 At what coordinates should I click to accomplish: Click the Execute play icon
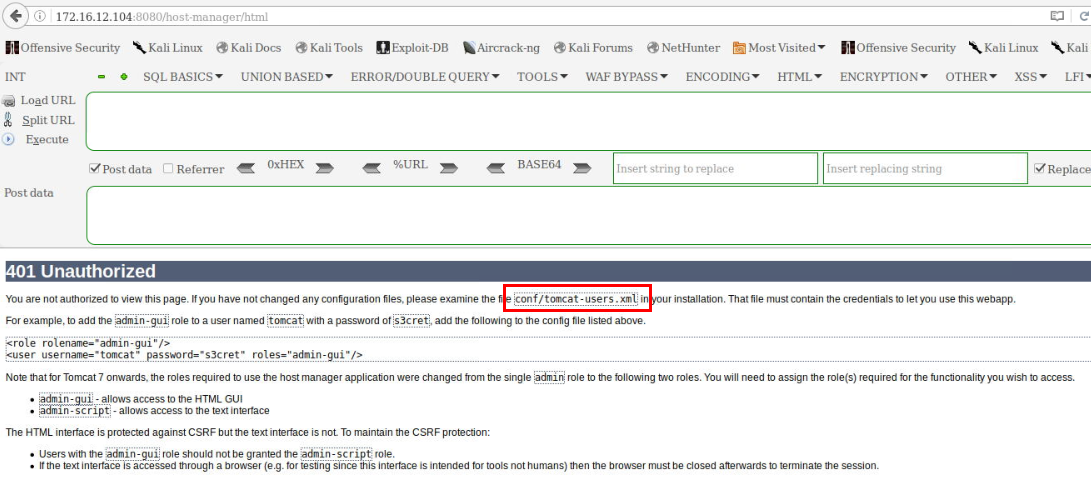[x=8, y=139]
